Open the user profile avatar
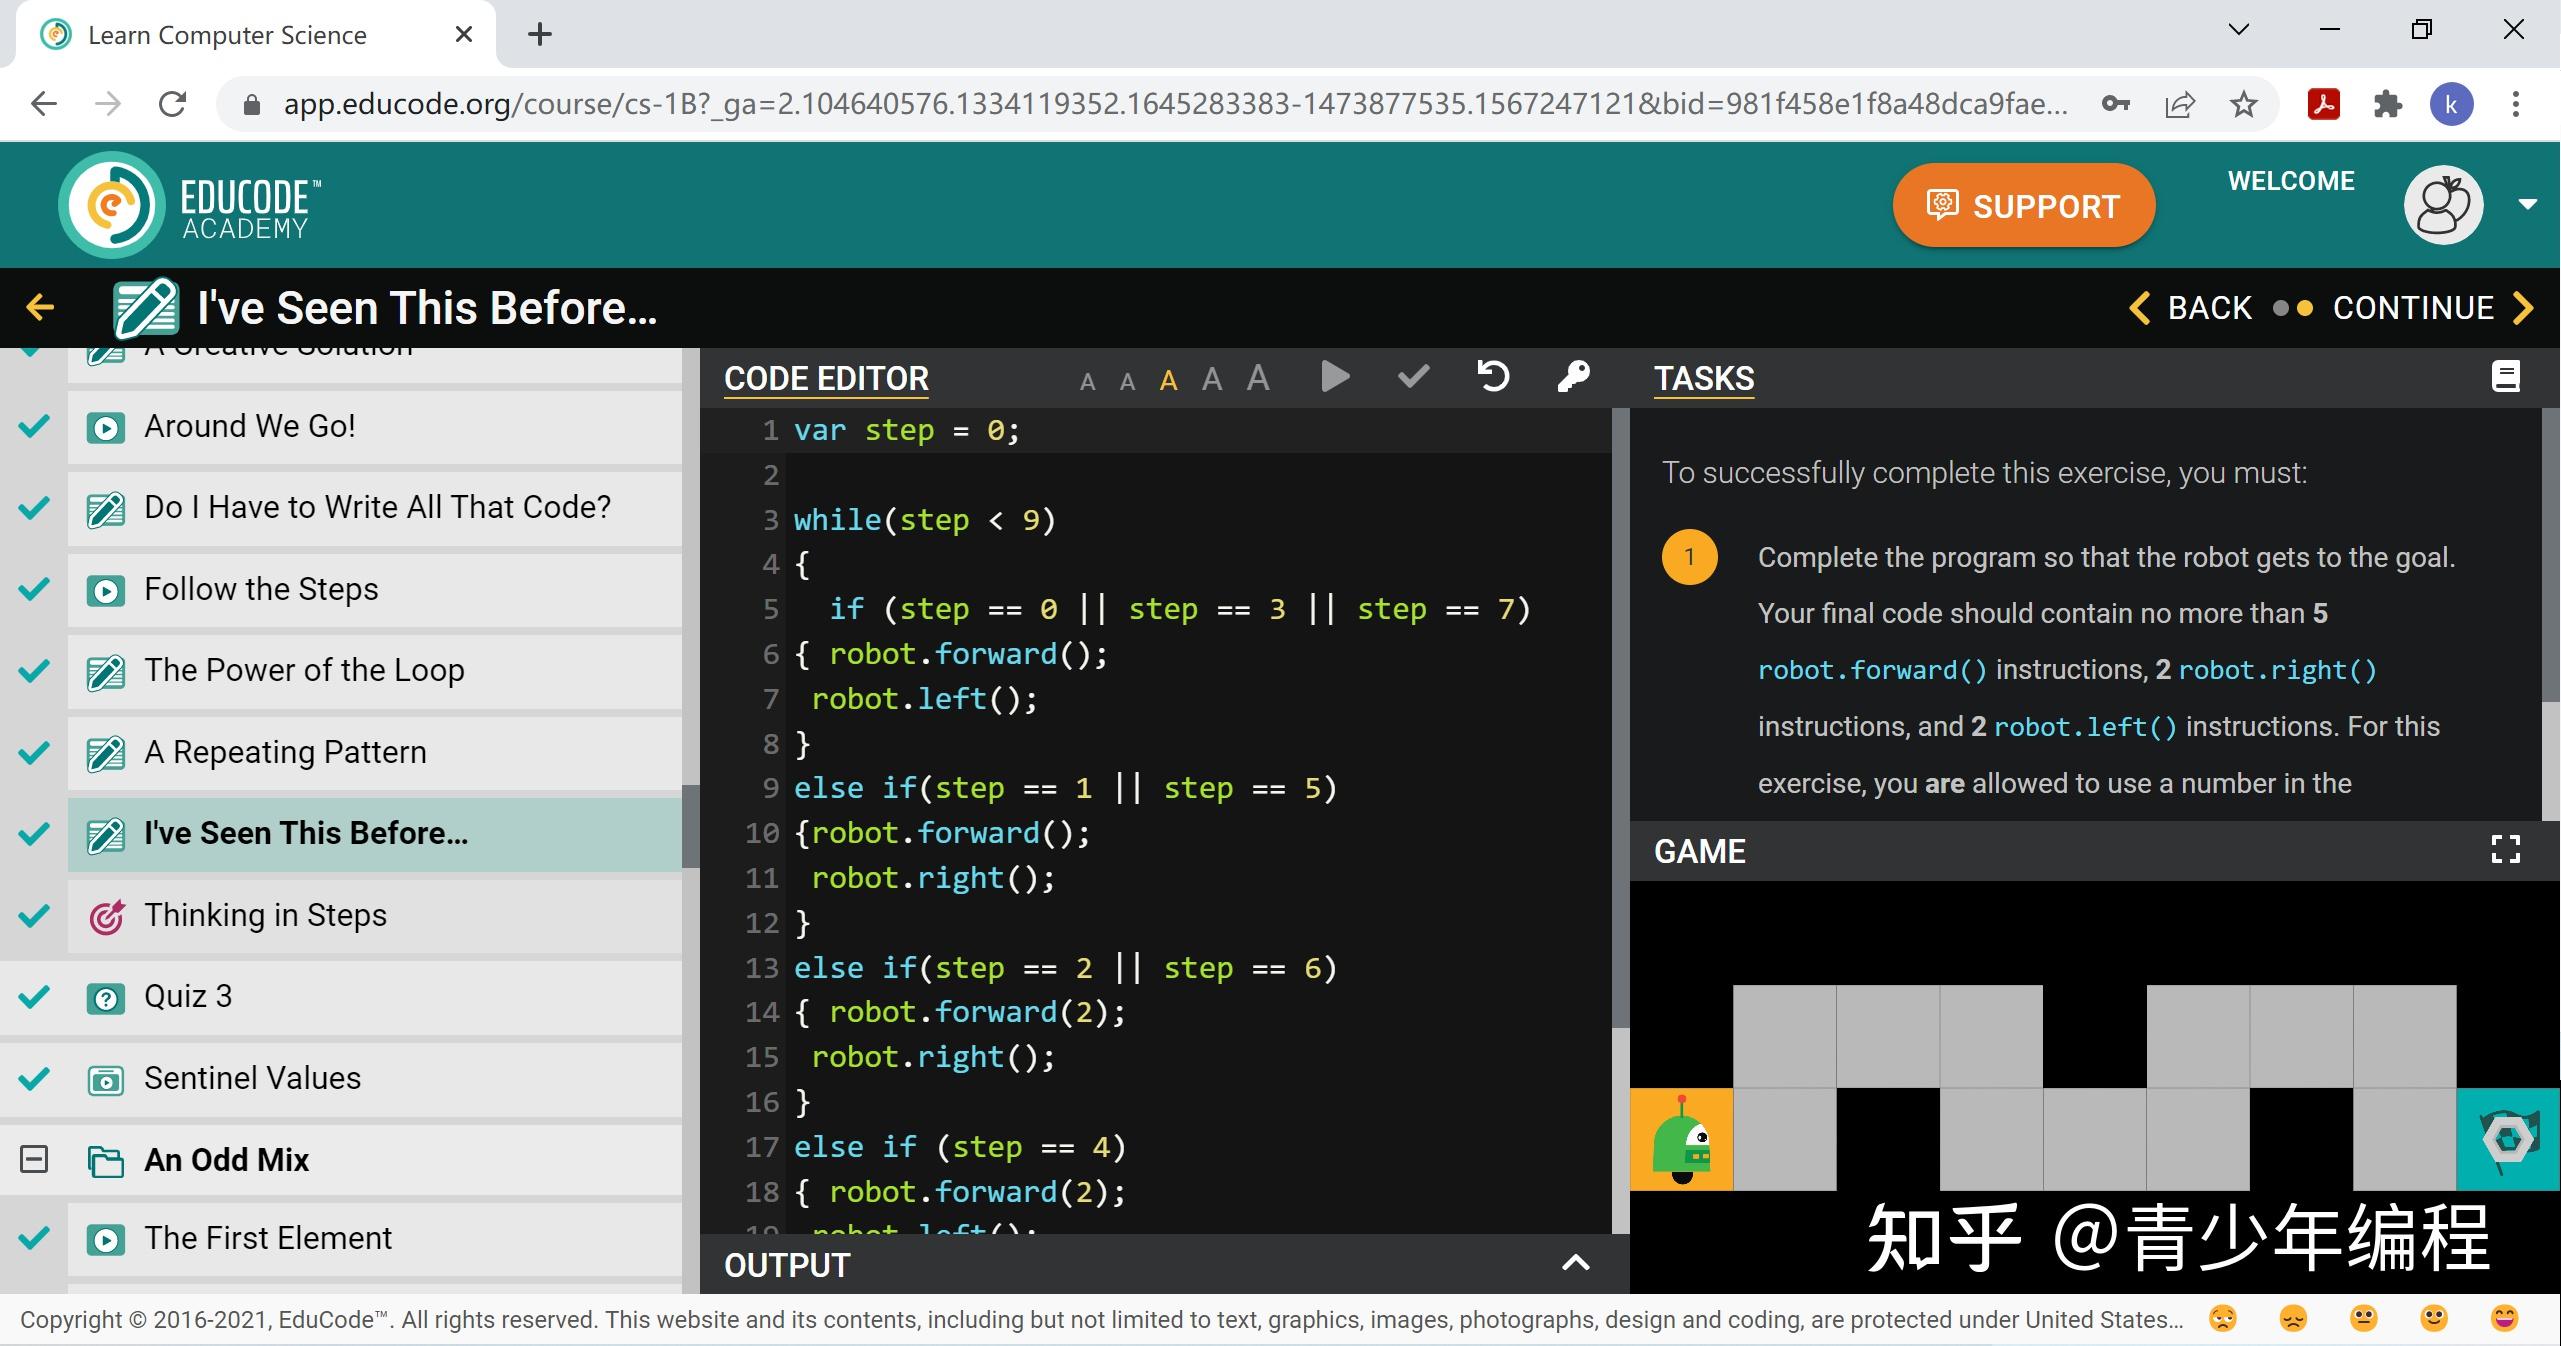This screenshot has height=1346, width=2561. coord(2443,205)
